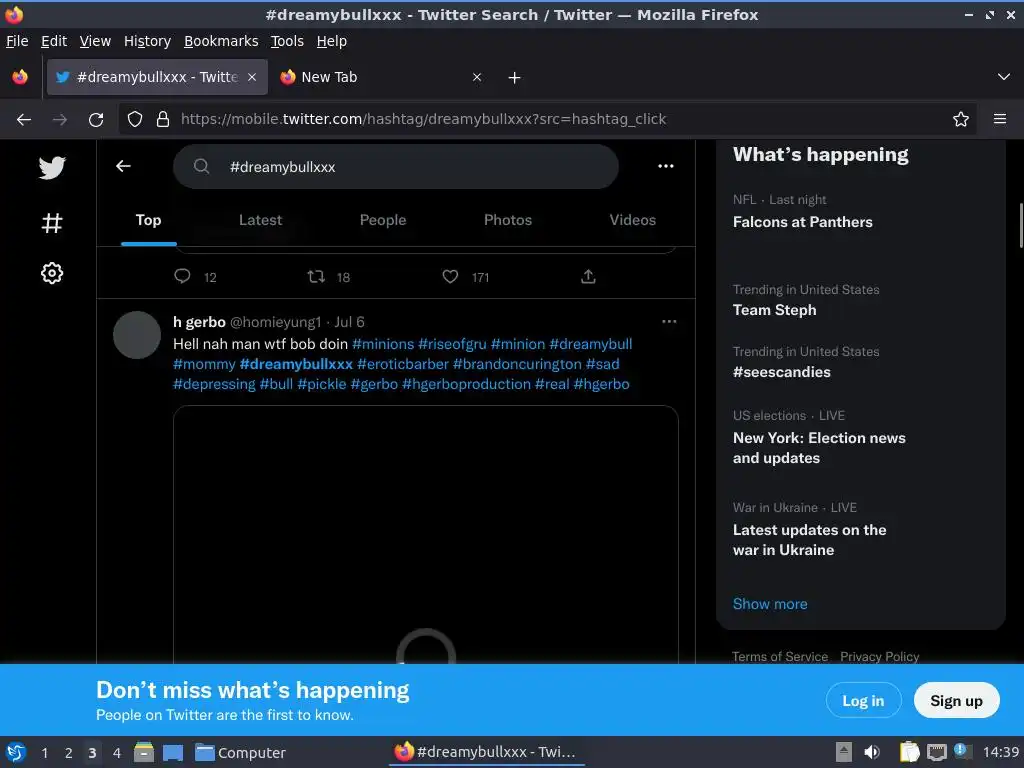Open the taskbar start menu icon

coord(16,752)
